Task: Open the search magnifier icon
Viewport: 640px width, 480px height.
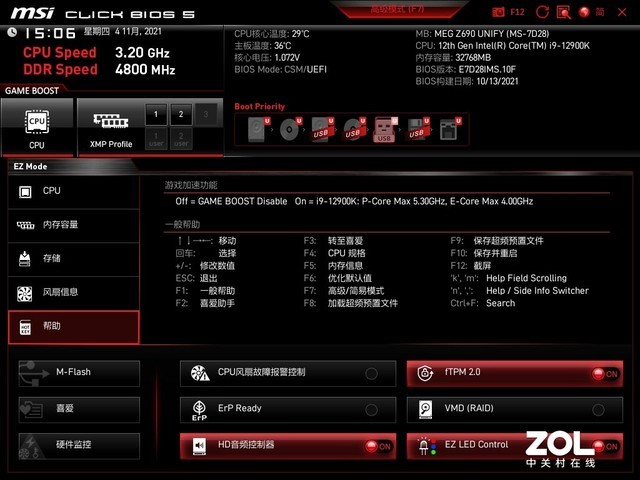Action: (564, 12)
